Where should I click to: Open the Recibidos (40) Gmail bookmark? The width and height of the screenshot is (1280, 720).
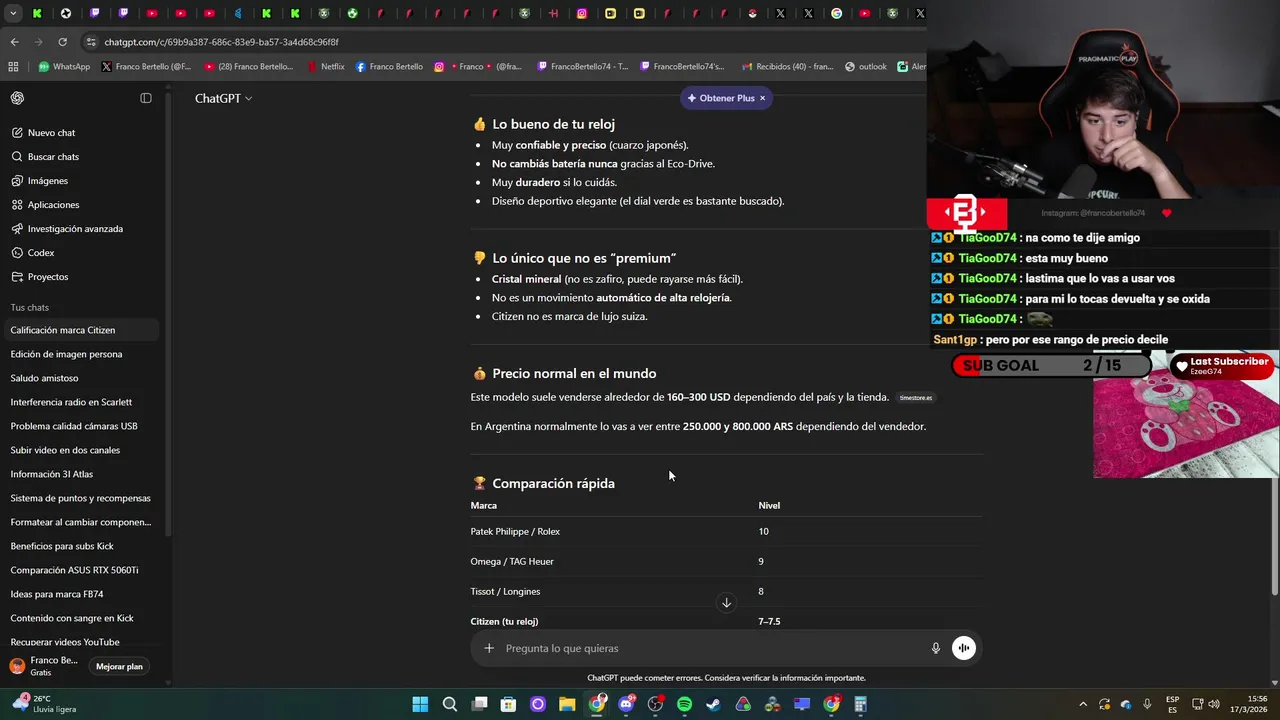coord(787,67)
